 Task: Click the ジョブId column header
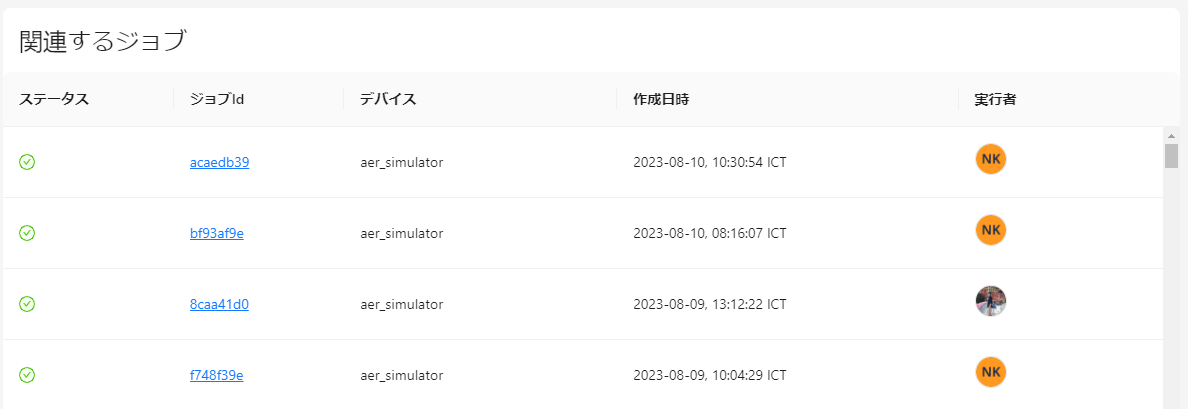pos(217,99)
